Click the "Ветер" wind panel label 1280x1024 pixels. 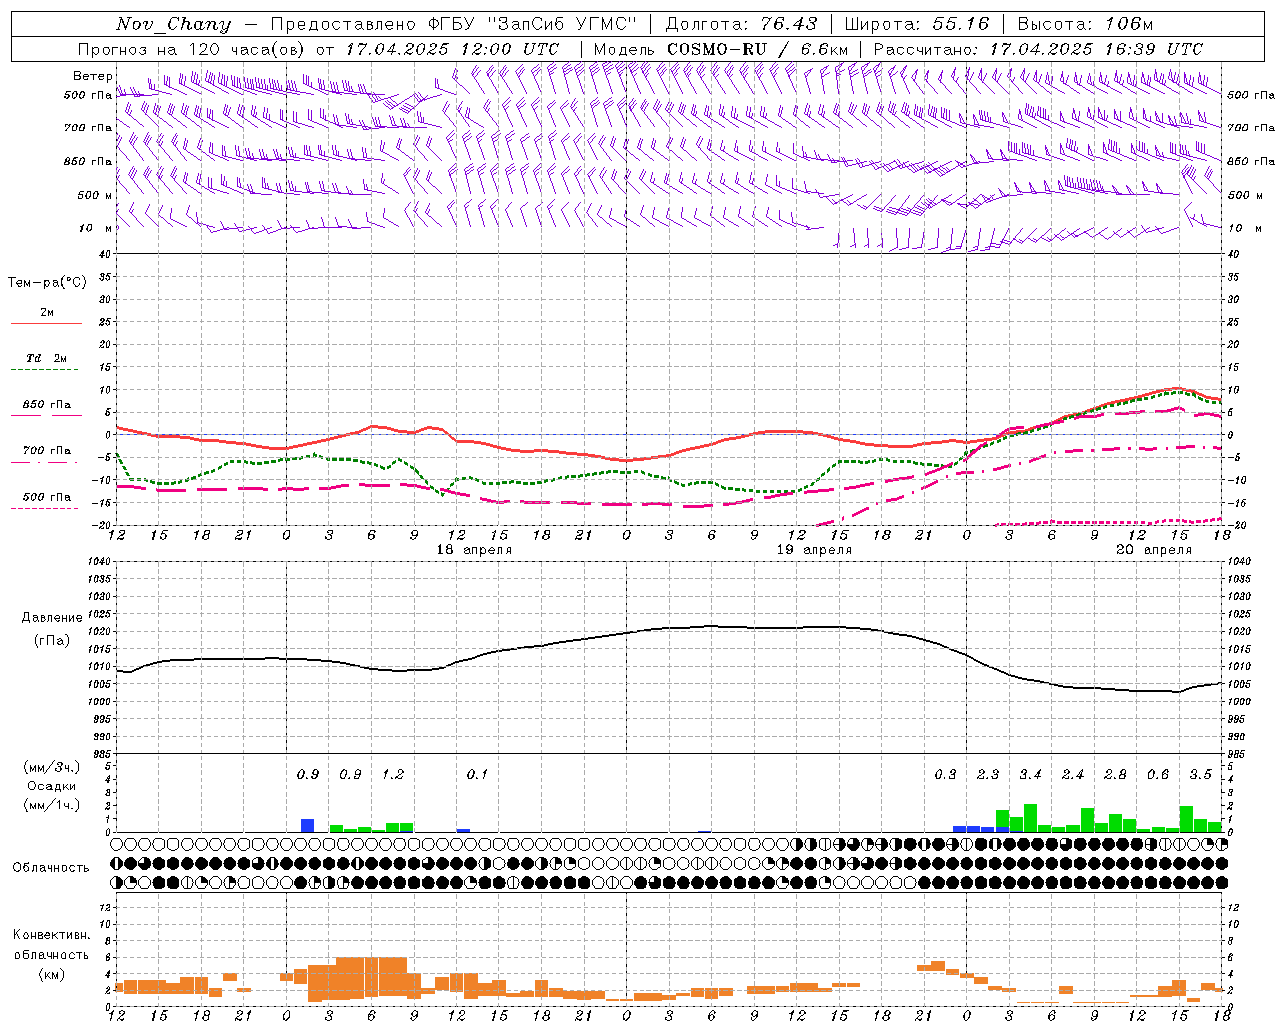pyautogui.click(x=92, y=76)
